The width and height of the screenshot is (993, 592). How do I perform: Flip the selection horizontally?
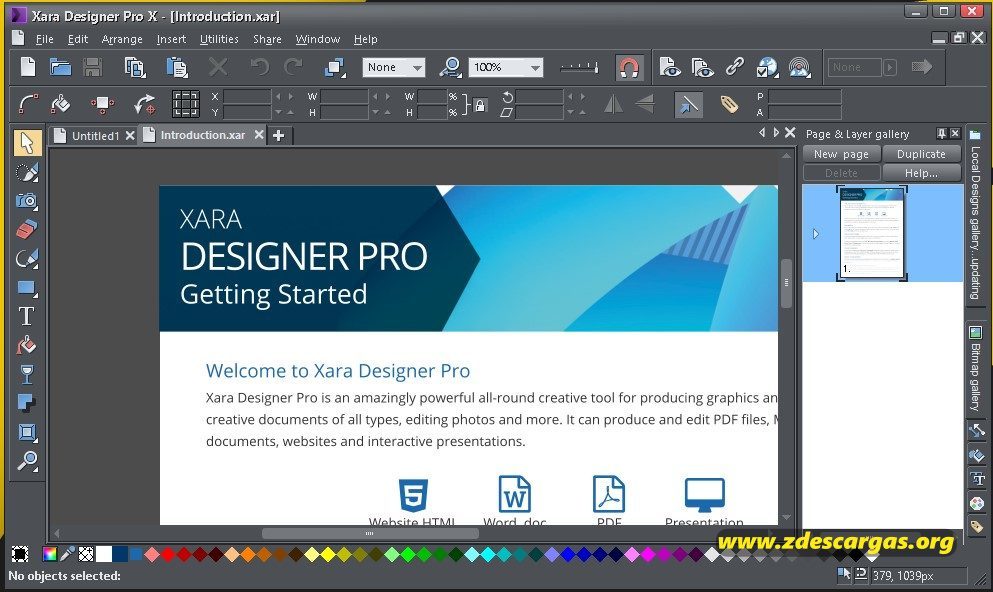612,104
